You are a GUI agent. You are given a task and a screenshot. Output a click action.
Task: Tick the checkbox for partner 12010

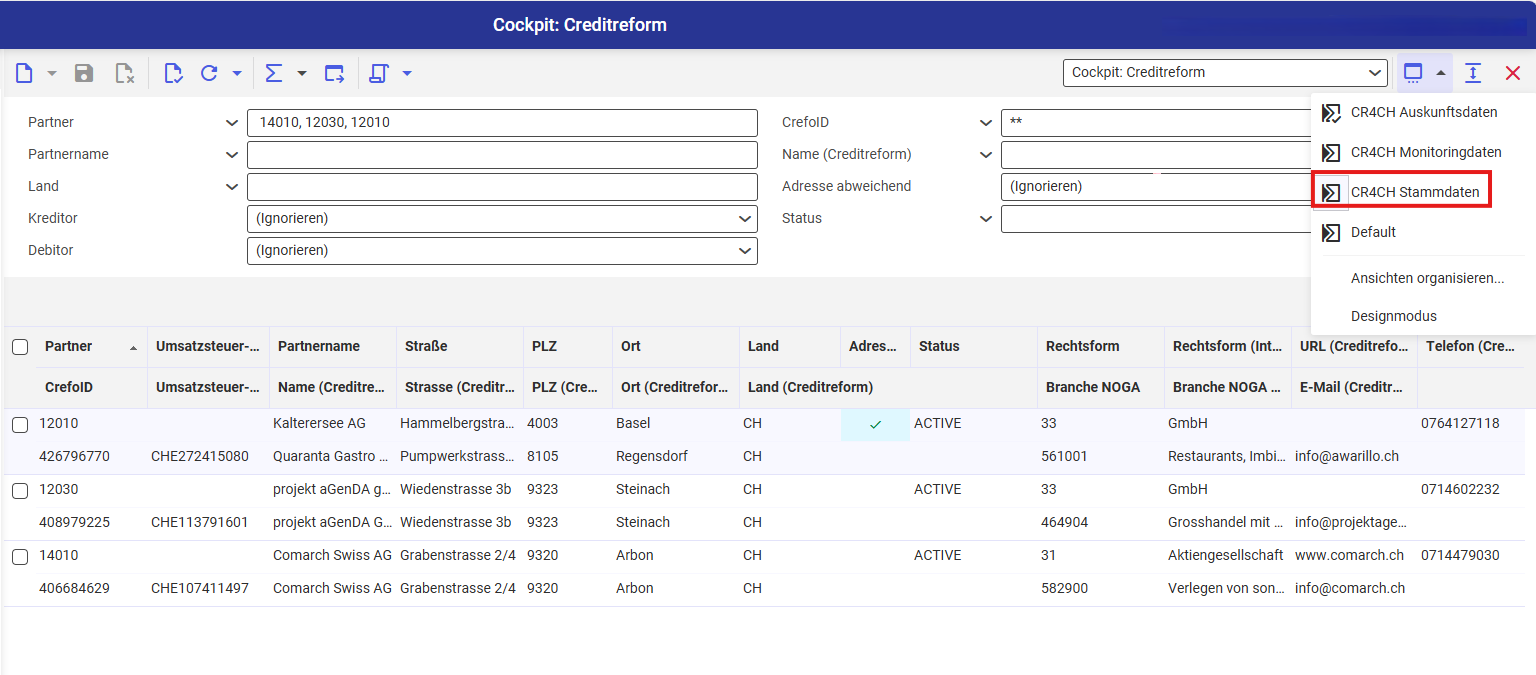click(20, 425)
